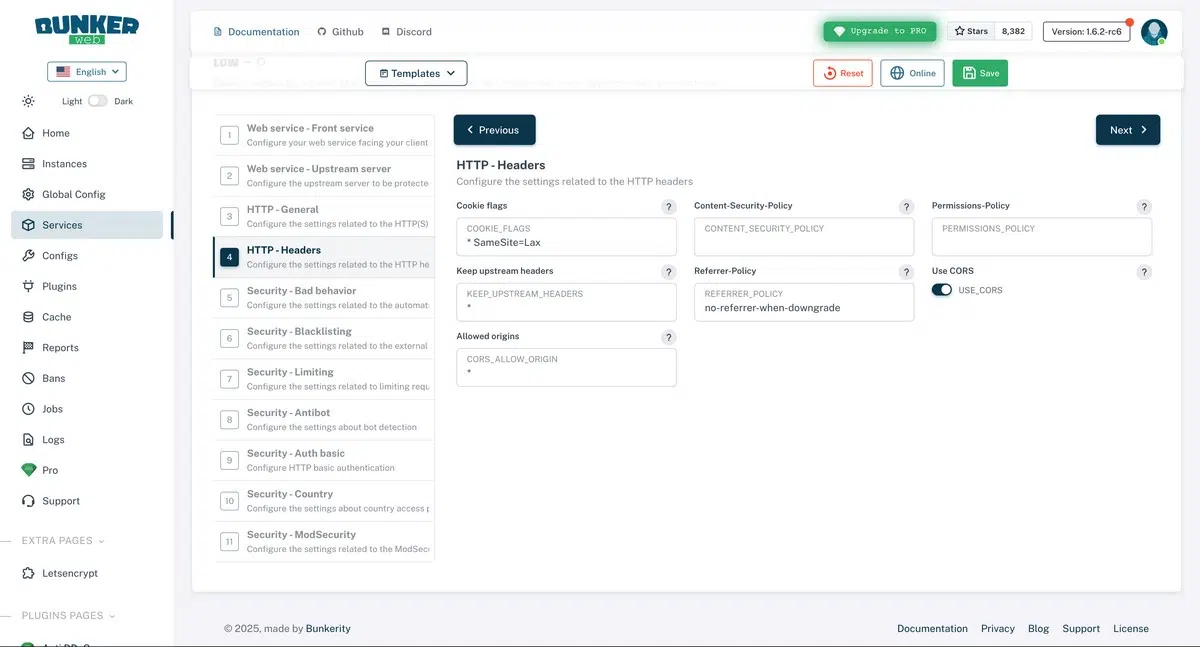Click help icon for Permissions-Policy
The width and height of the screenshot is (1200, 647).
(1145, 207)
